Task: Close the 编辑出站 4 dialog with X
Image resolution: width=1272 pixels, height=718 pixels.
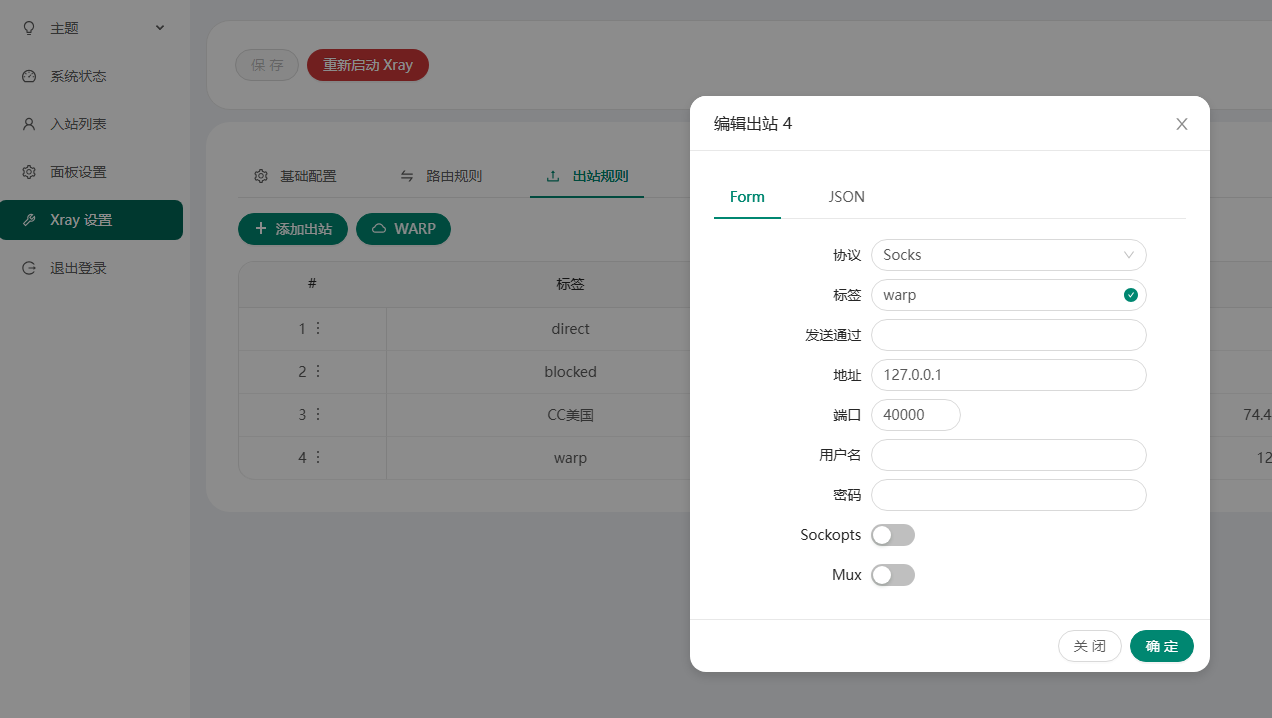Action: [1182, 124]
